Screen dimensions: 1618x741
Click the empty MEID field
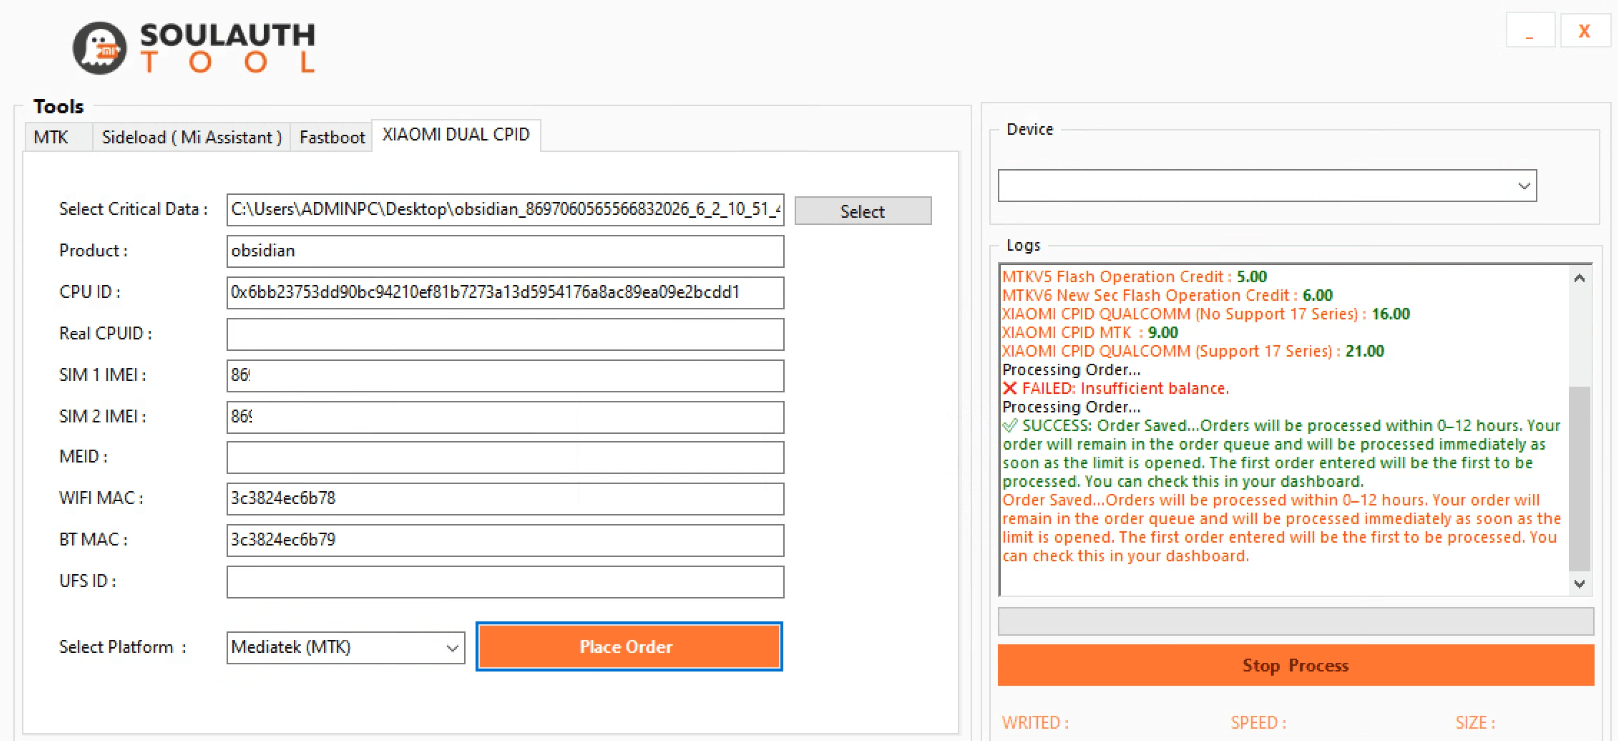click(505, 457)
